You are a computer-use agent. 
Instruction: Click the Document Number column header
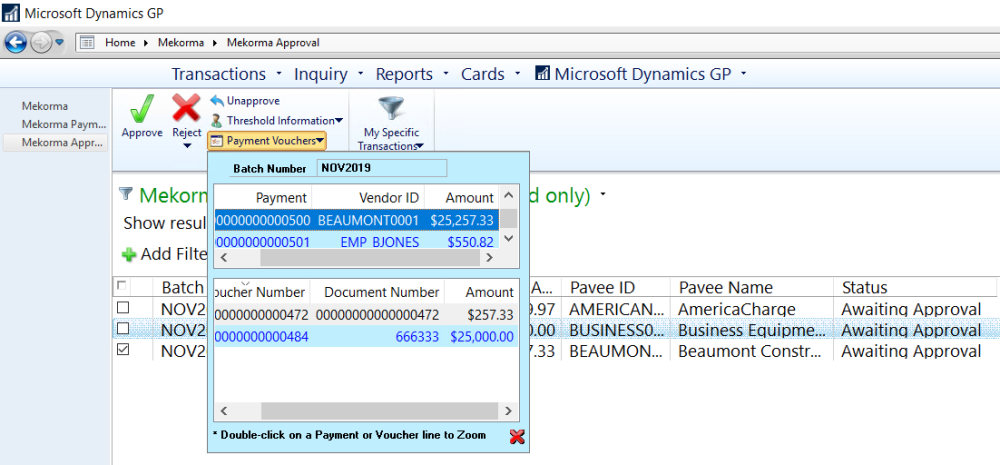(x=381, y=292)
